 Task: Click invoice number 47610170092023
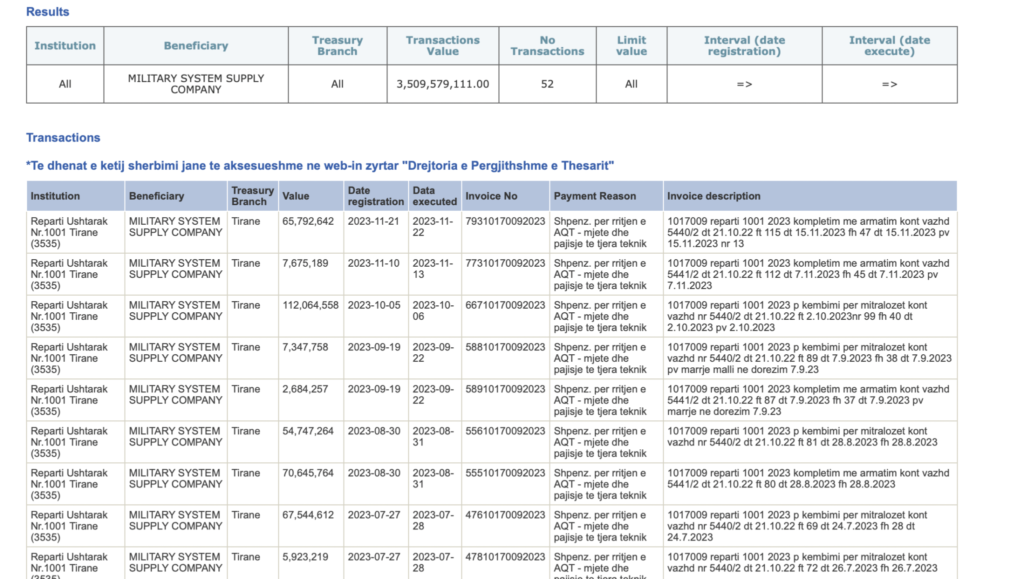(505, 515)
